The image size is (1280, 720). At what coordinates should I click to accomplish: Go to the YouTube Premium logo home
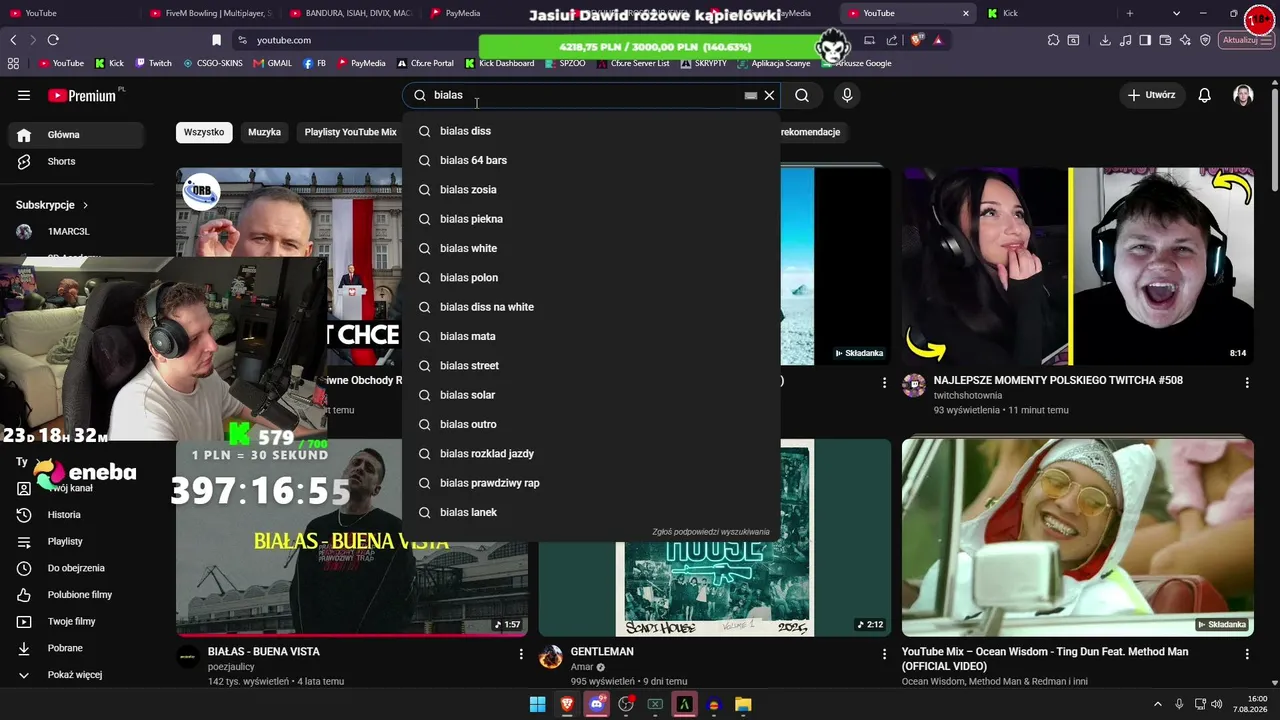[84, 95]
